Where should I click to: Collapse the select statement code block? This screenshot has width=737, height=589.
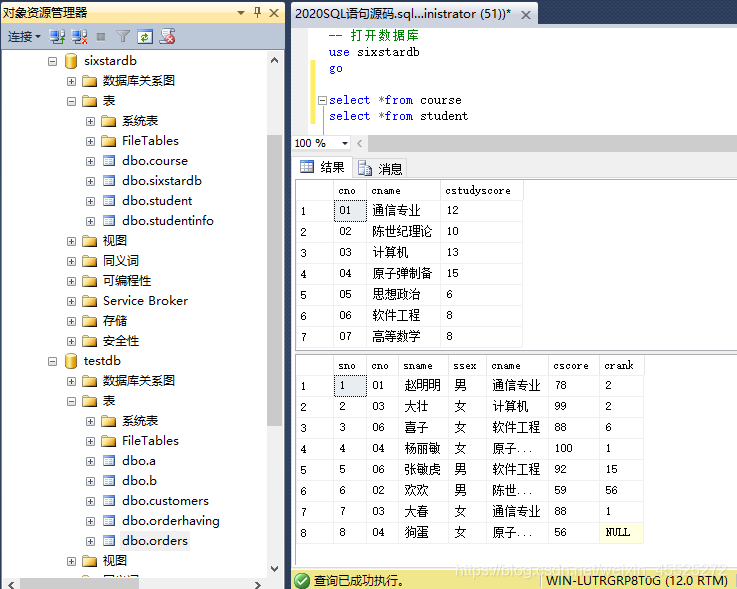322,100
